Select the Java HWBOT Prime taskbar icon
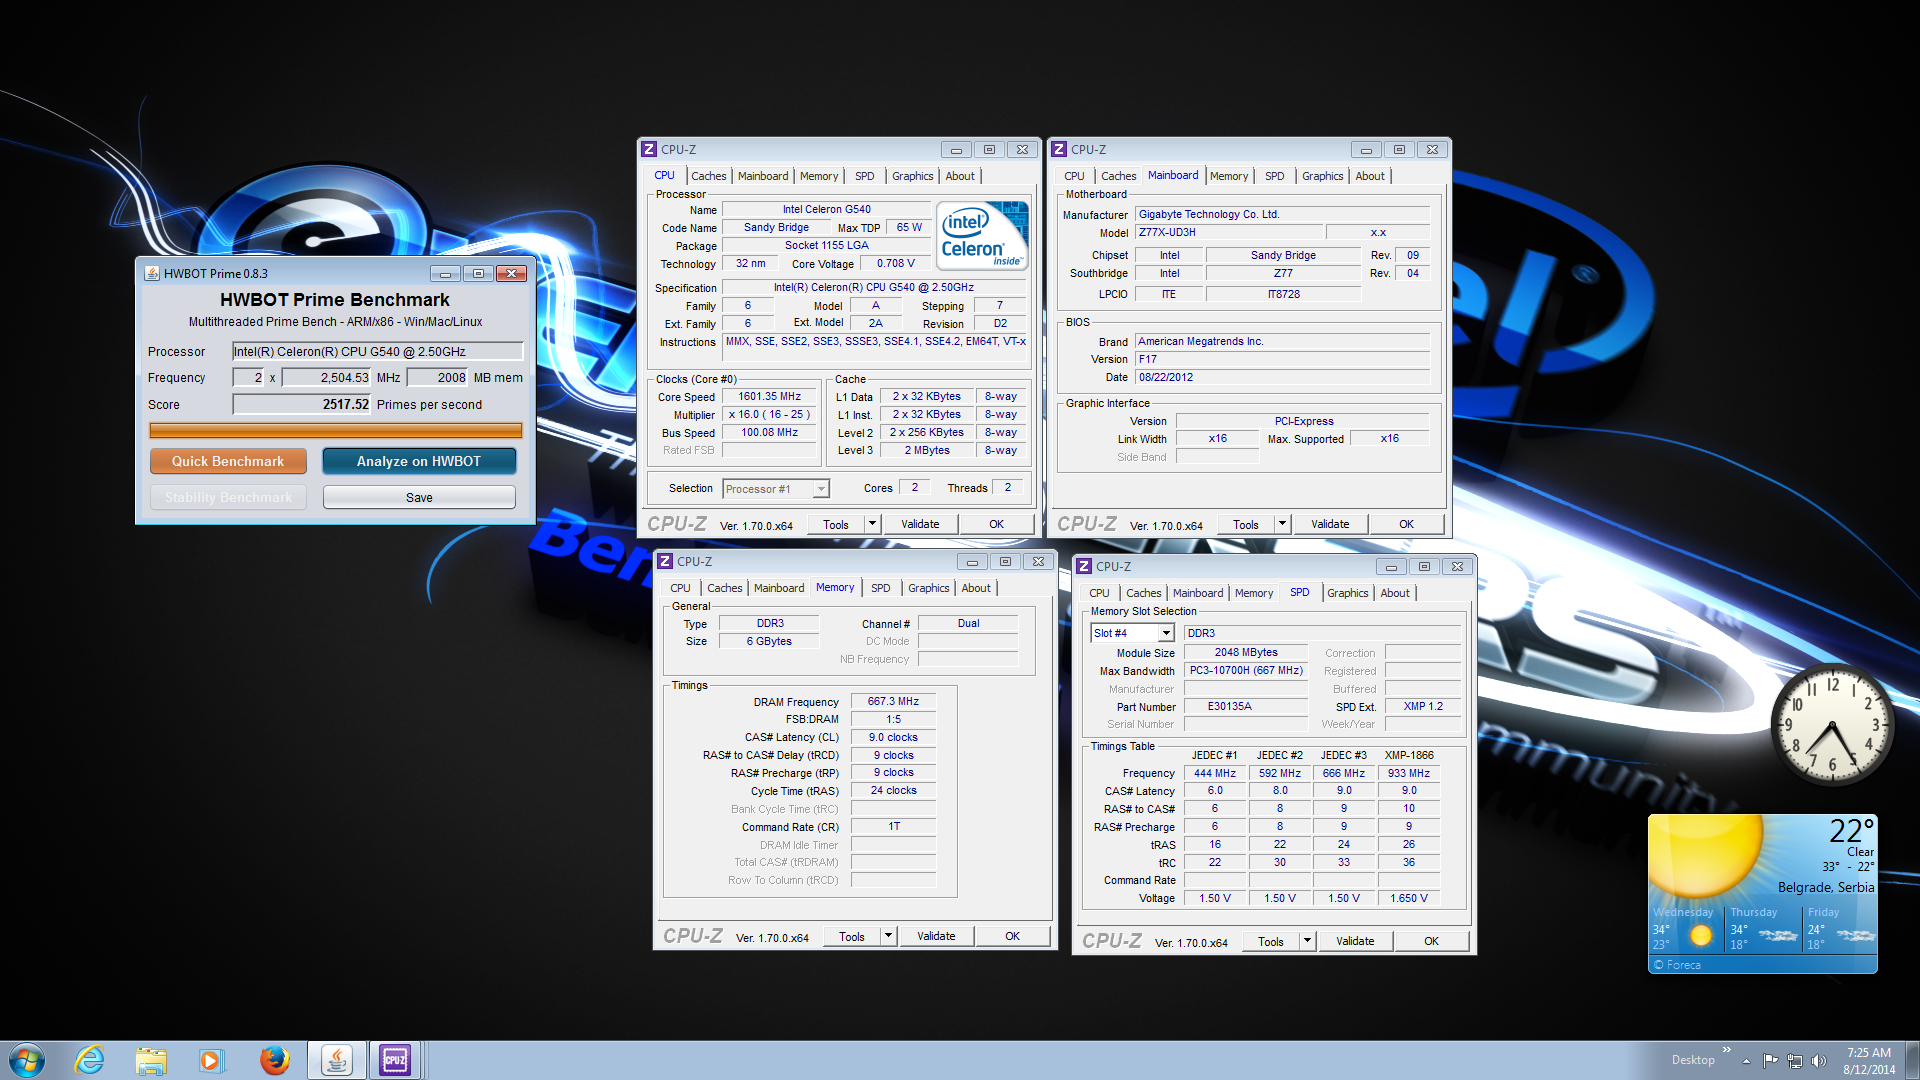 [336, 1060]
